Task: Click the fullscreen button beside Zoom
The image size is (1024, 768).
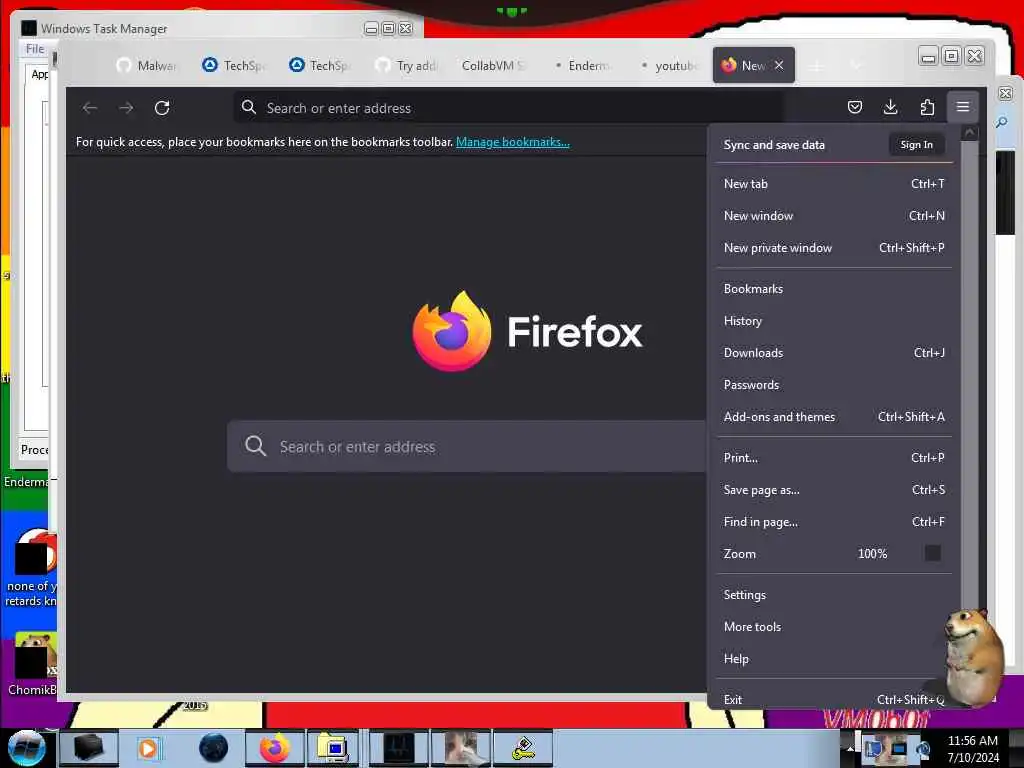Action: coord(933,554)
